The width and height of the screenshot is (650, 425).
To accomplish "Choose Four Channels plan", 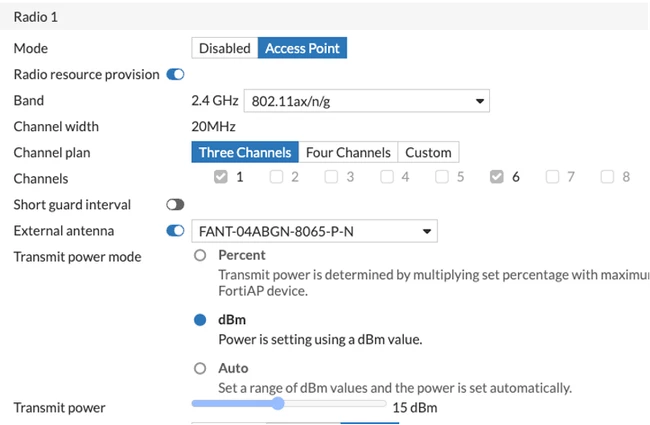I will [348, 152].
